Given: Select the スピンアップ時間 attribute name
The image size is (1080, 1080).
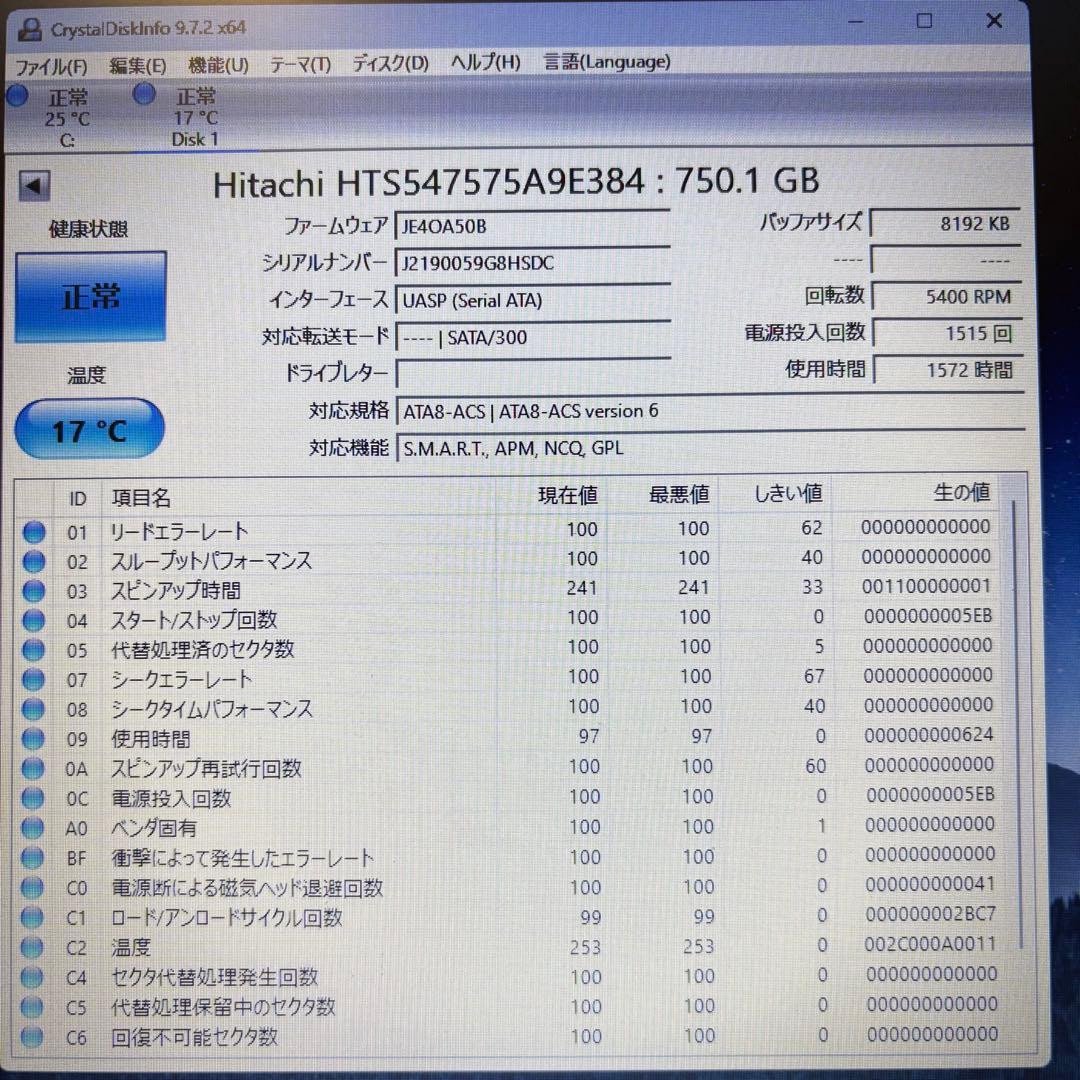Looking at the screenshot, I should click(x=176, y=590).
